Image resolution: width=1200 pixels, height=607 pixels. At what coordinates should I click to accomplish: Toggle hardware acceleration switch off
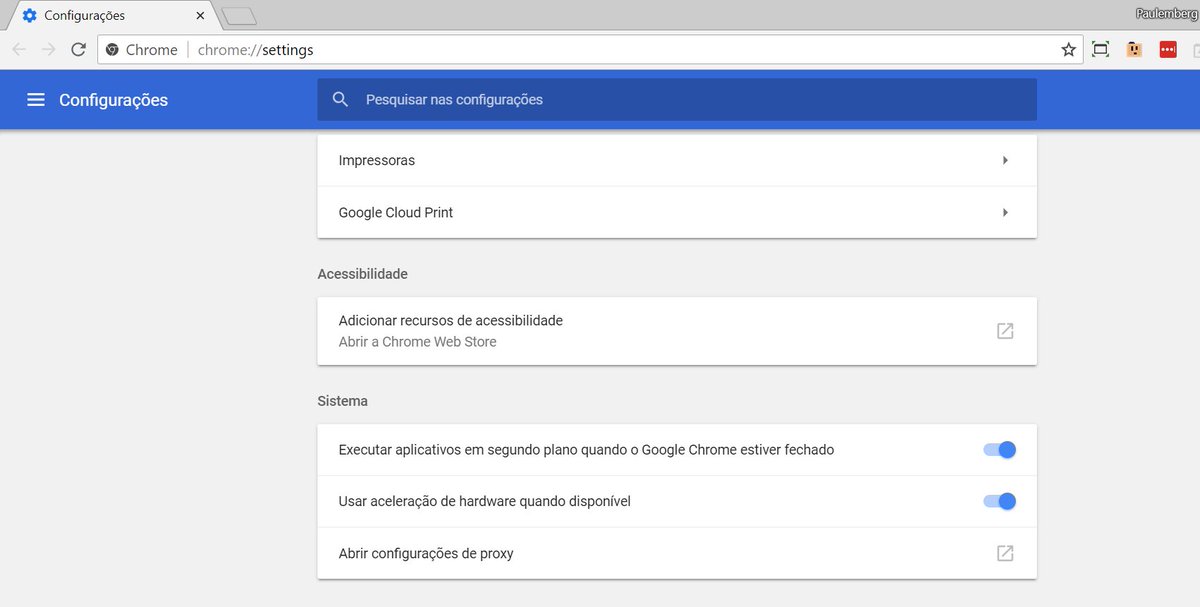[x=999, y=501]
